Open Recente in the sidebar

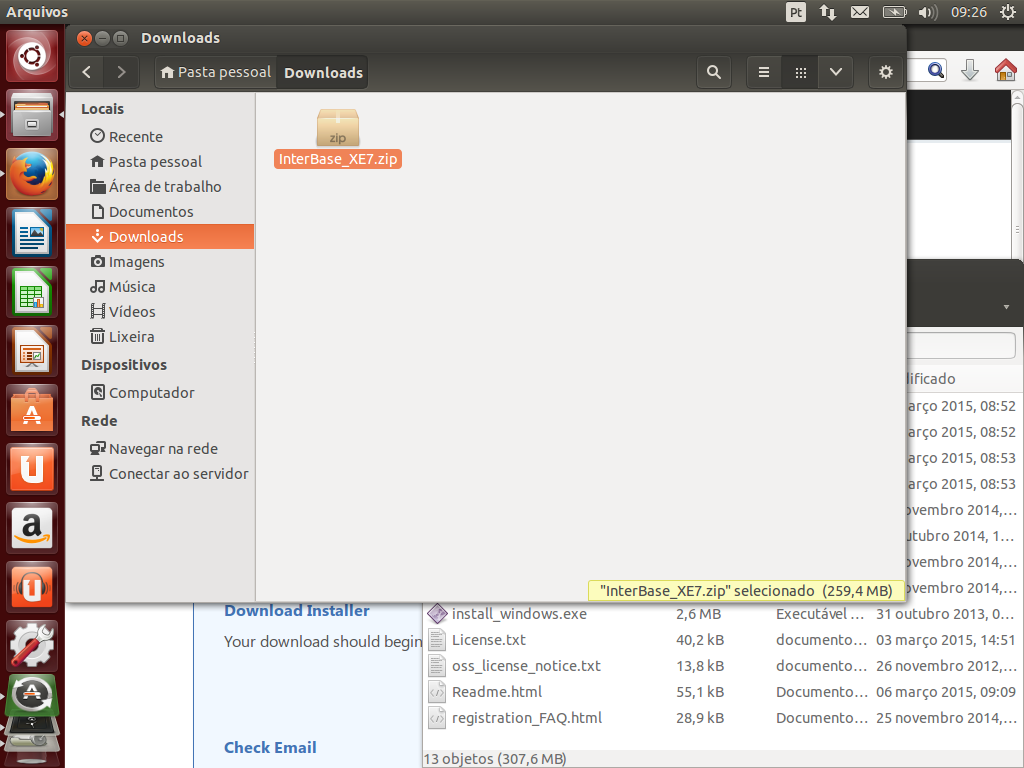click(x=135, y=137)
